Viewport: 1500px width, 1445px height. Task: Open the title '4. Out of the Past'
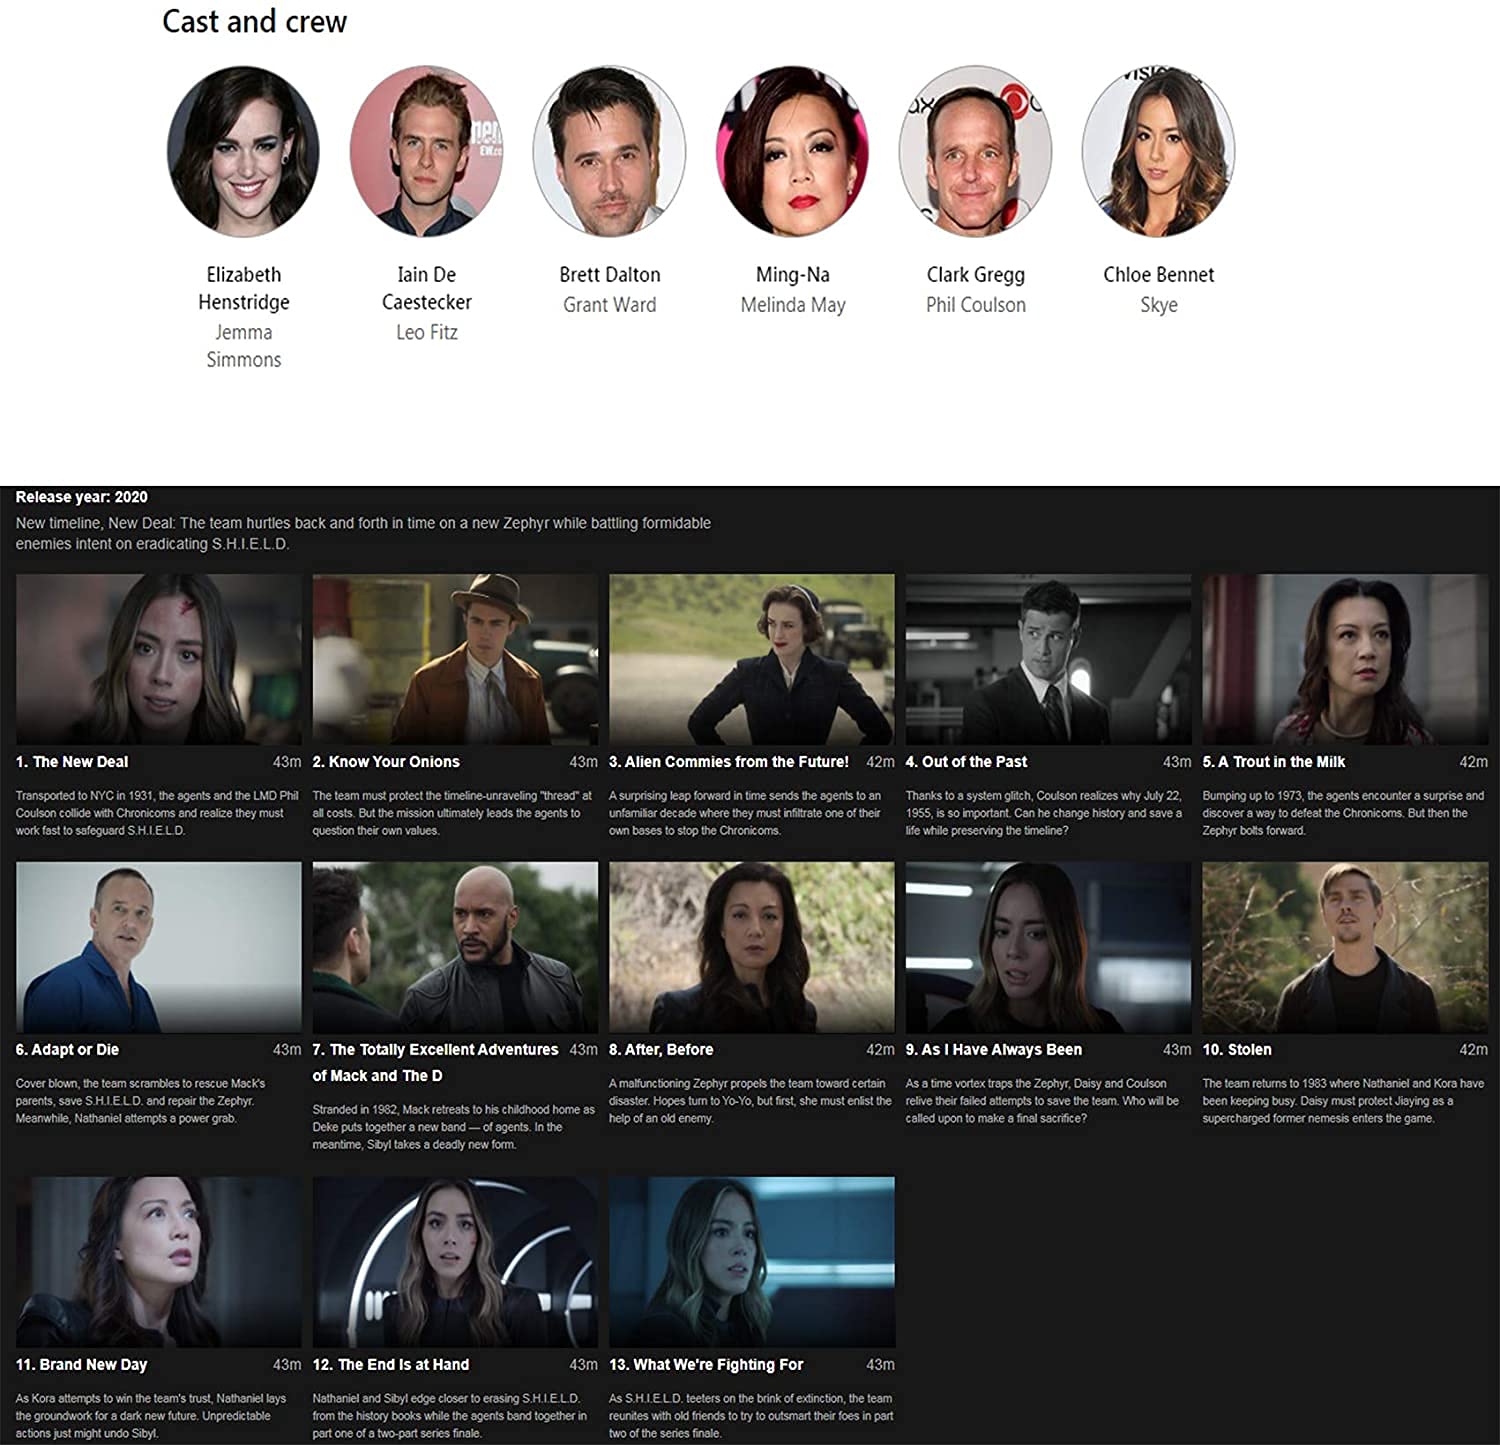coord(966,762)
